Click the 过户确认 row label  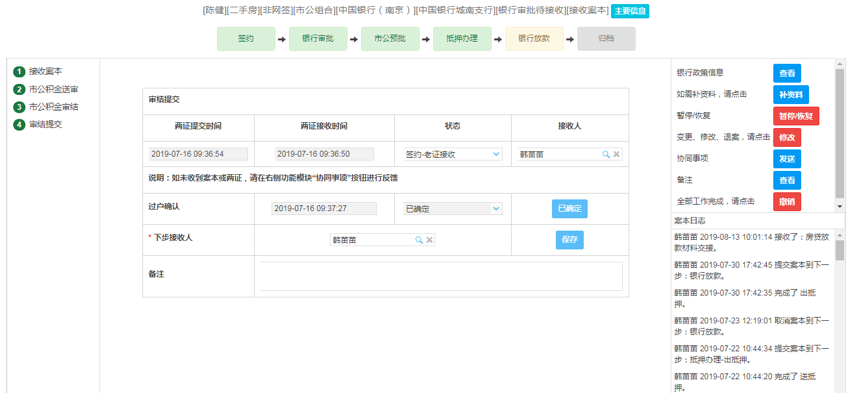coord(164,206)
